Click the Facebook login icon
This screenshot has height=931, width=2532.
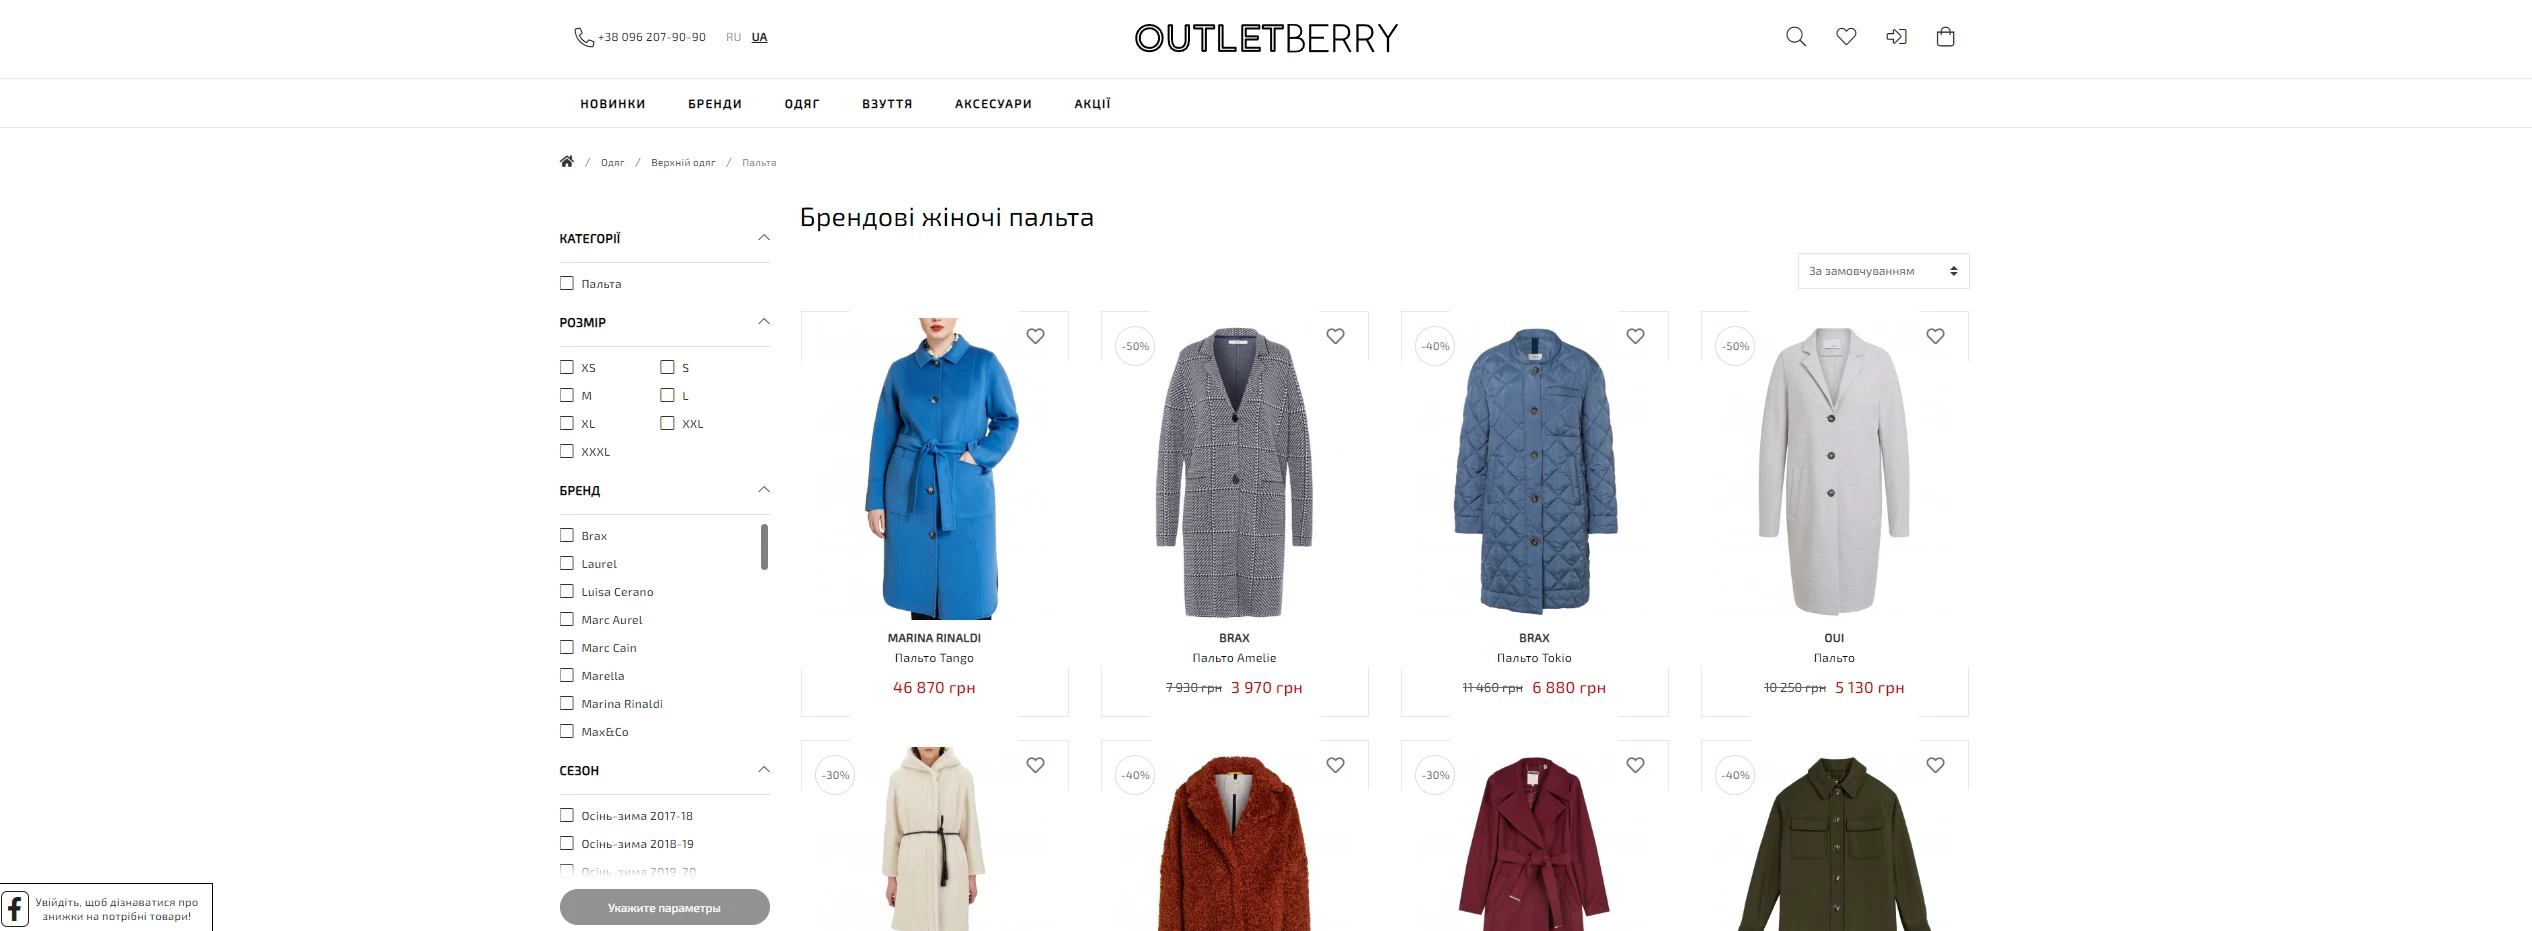[15, 908]
